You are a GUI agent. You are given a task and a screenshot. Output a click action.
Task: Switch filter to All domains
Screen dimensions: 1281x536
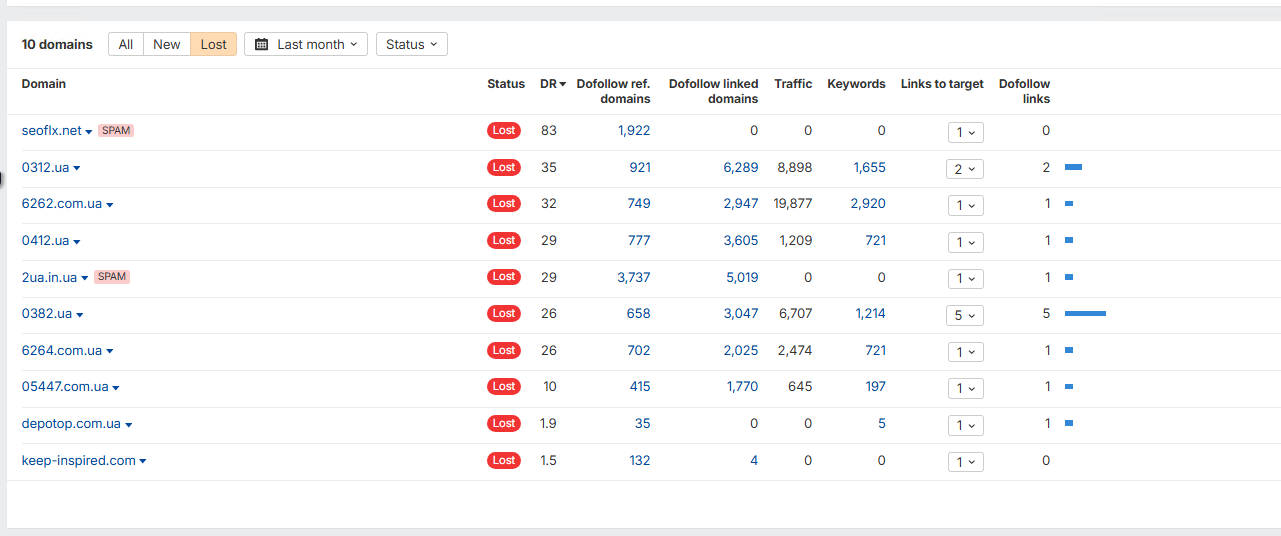tap(126, 44)
